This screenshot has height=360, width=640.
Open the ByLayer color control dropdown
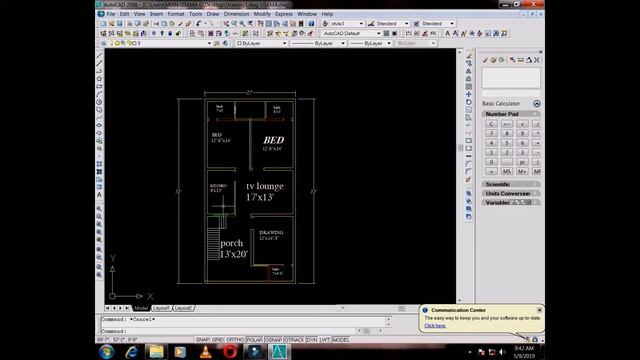click(284, 43)
